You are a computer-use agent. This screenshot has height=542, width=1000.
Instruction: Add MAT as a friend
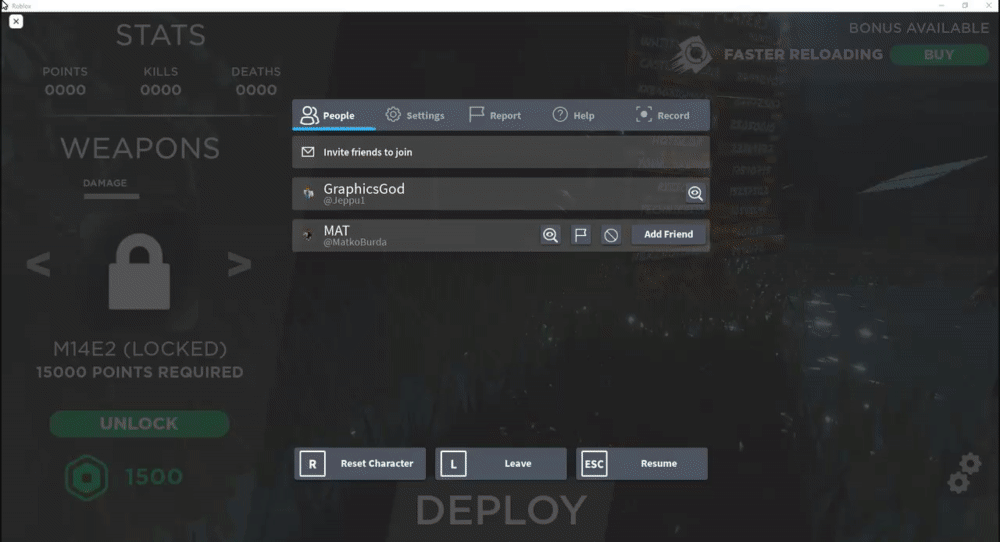[x=668, y=234]
